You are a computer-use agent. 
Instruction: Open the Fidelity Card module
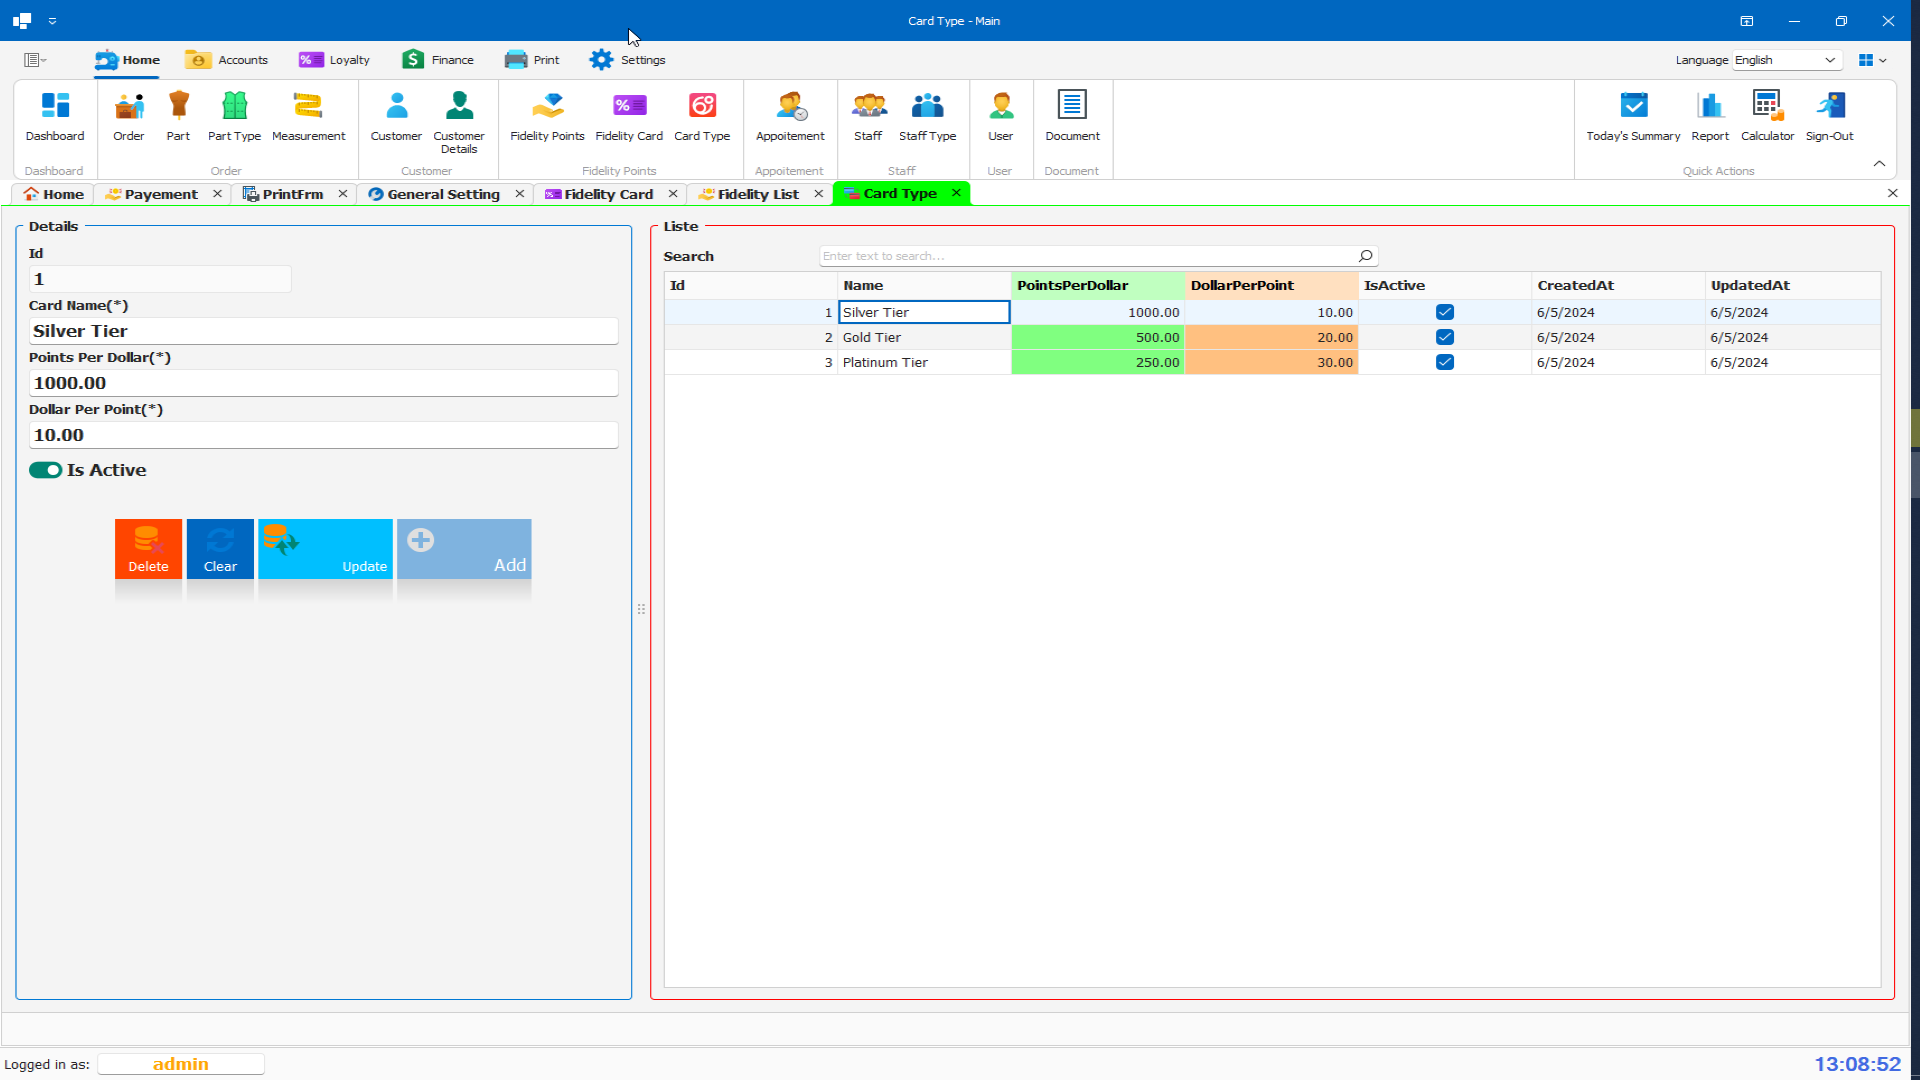tap(629, 117)
